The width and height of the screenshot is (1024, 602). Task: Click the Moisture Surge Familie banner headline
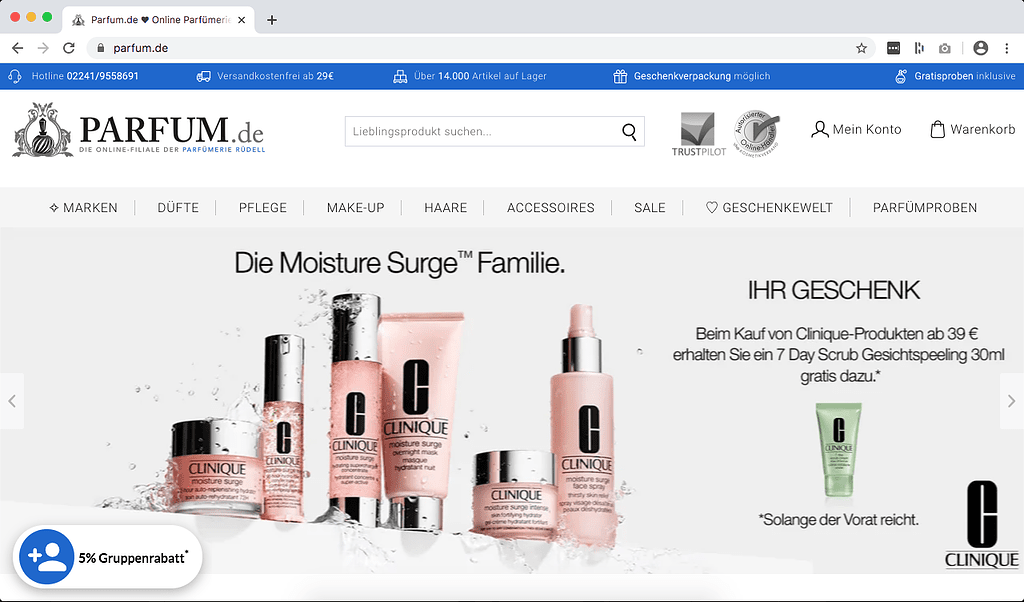(400, 263)
